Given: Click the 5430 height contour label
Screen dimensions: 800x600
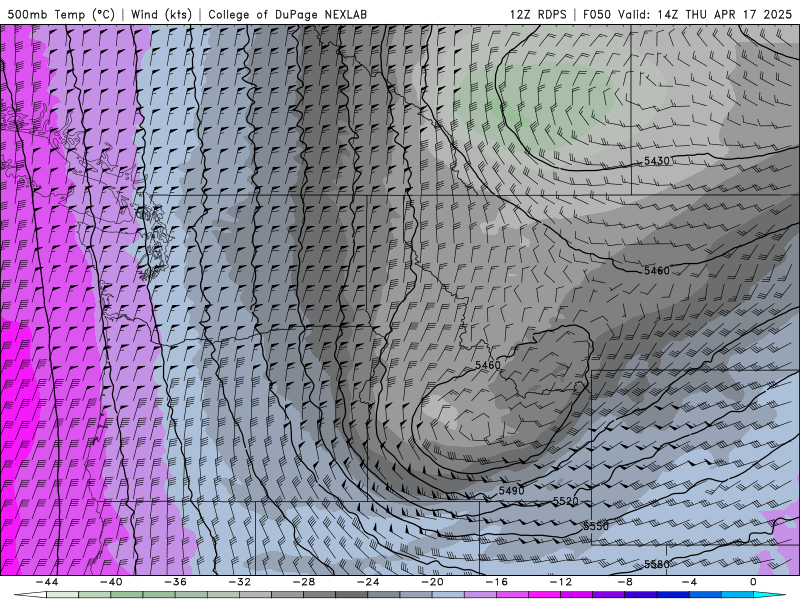Looking at the screenshot, I should tap(657, 161).
